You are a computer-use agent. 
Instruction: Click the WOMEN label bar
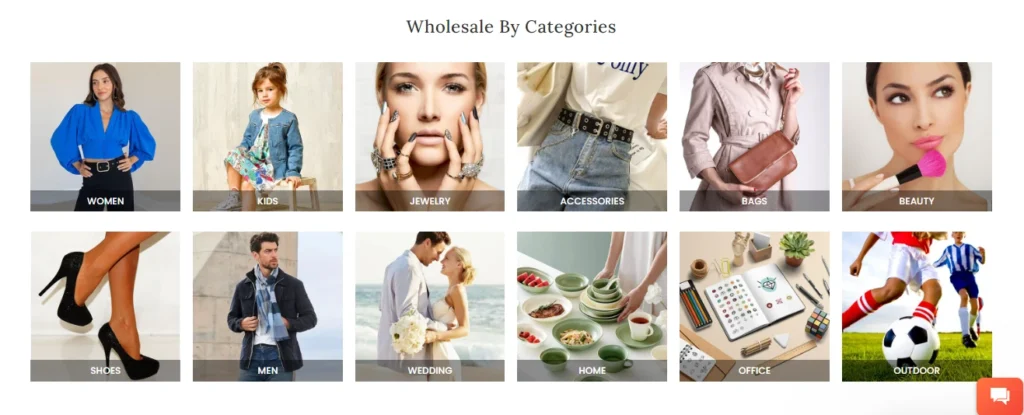pyautogui.click(x=105, y=201)
